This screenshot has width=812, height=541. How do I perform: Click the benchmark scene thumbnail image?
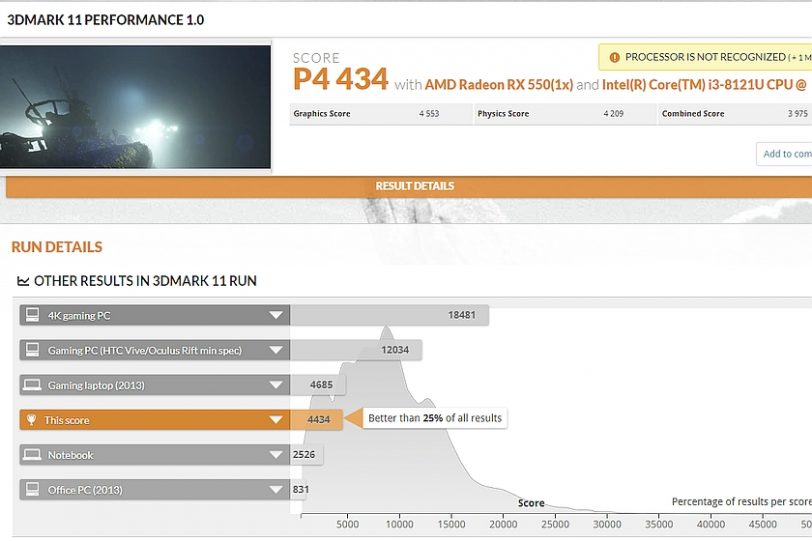[135, 107]
